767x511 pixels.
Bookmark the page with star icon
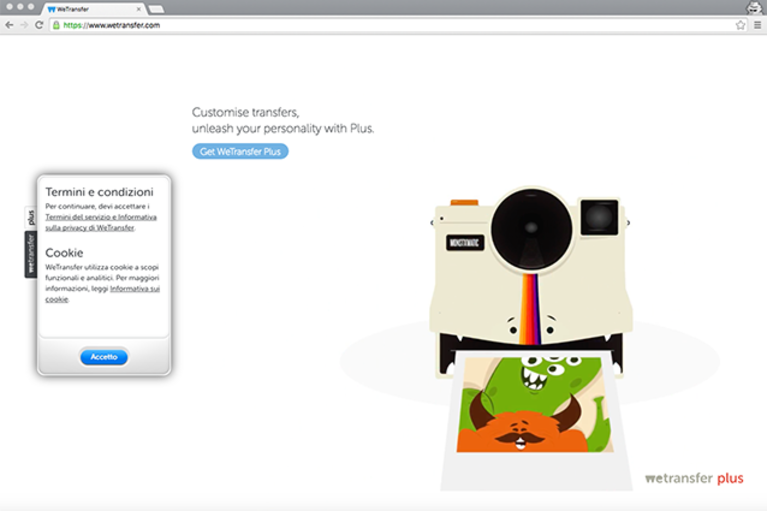click(x=740, y=25)
